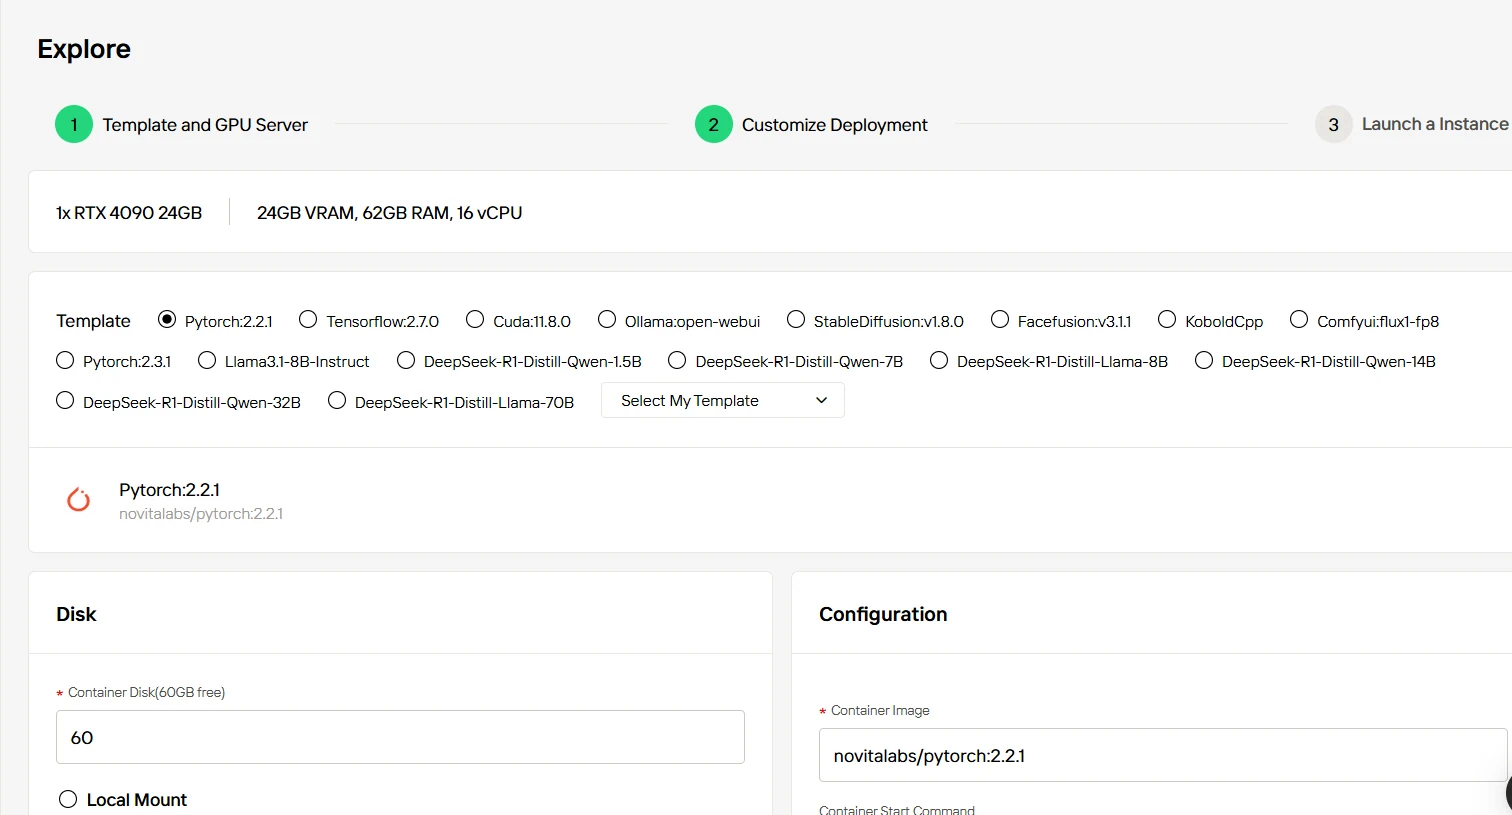Screen dimensions: 1512x815
Task: Select DeepSeek-R1-Distill-Qwen-7B template
Action: click(x=677, y=360)
